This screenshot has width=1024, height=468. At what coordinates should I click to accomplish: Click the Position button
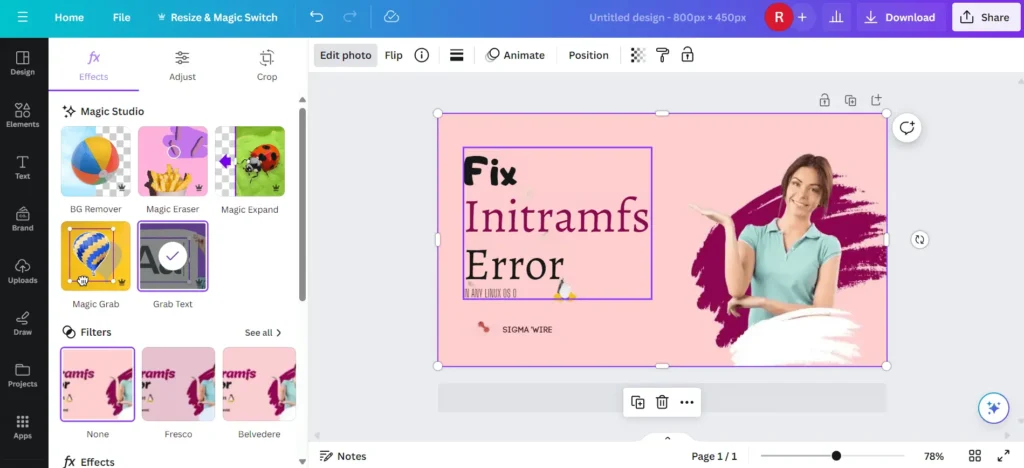(x=588, y=55)
